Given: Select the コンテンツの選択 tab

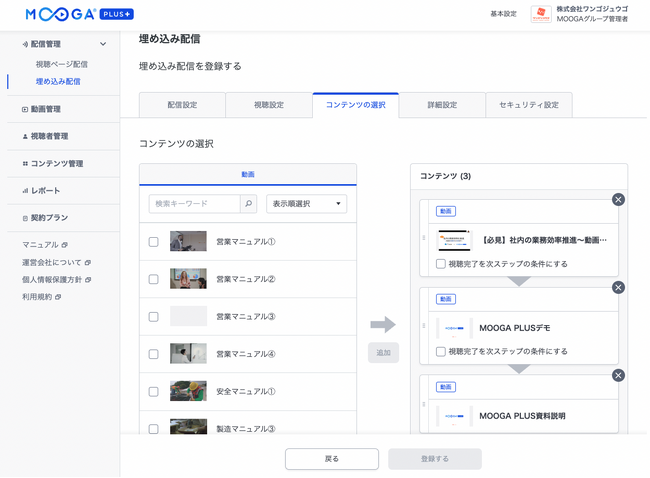Looking at the screenshot, I should [x=356, y=105].
